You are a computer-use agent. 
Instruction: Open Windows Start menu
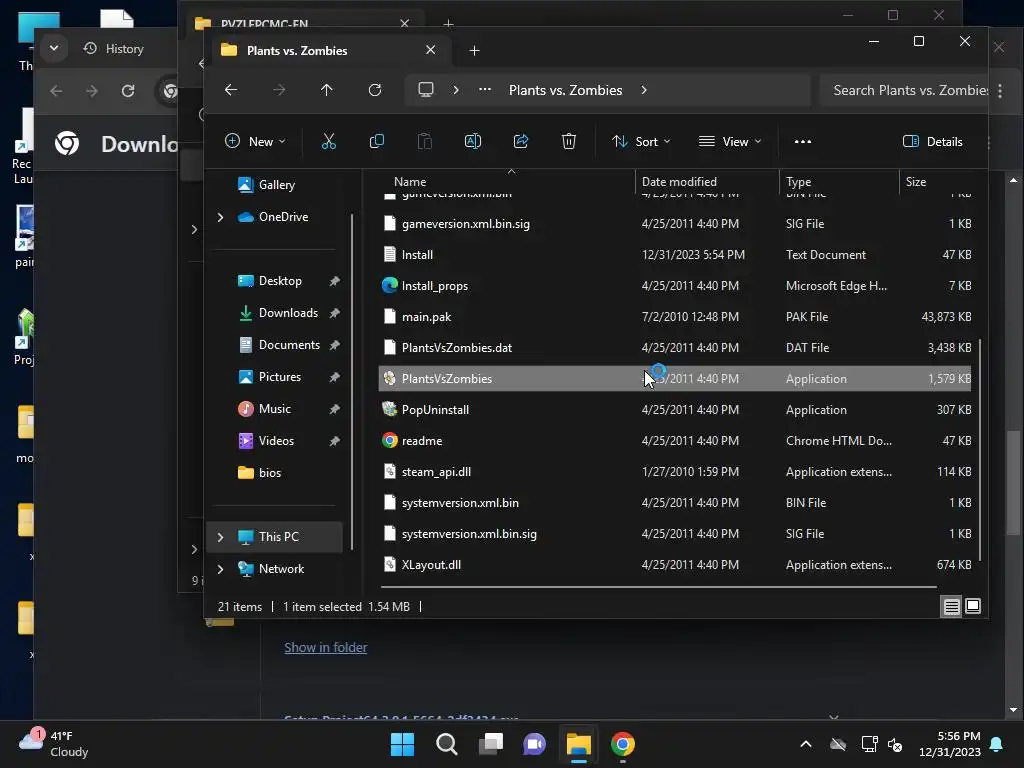coord(402,744)
